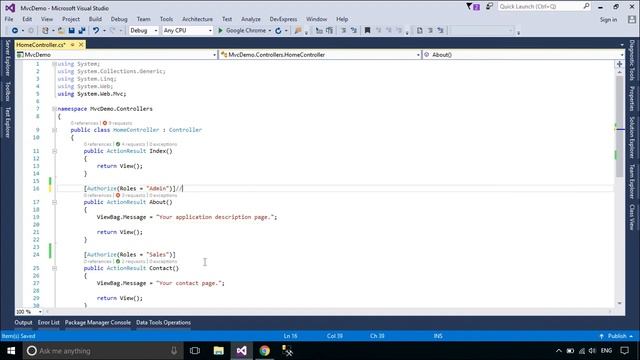Screen dimensions: 640x360
Task: Start debugging with the green play arrow
Action: tap(220, 31)
